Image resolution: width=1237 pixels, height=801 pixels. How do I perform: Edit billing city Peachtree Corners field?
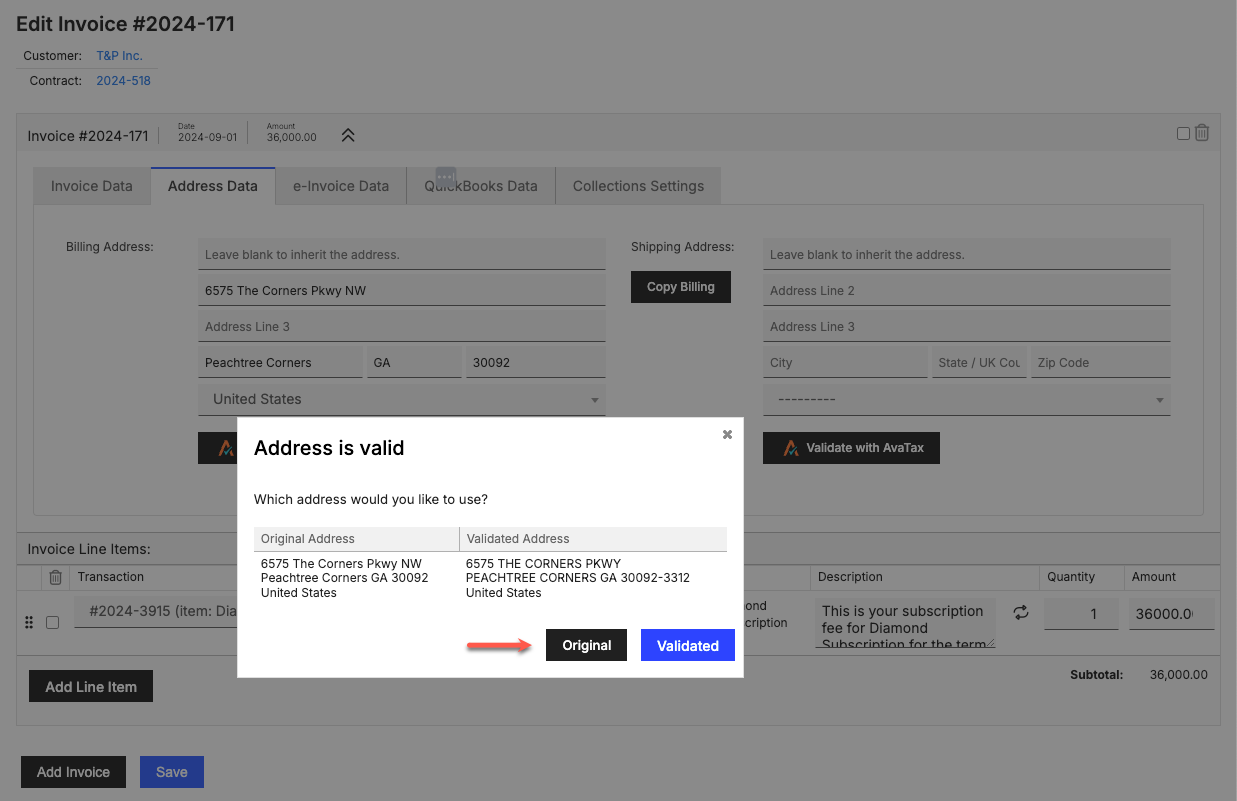280,362
